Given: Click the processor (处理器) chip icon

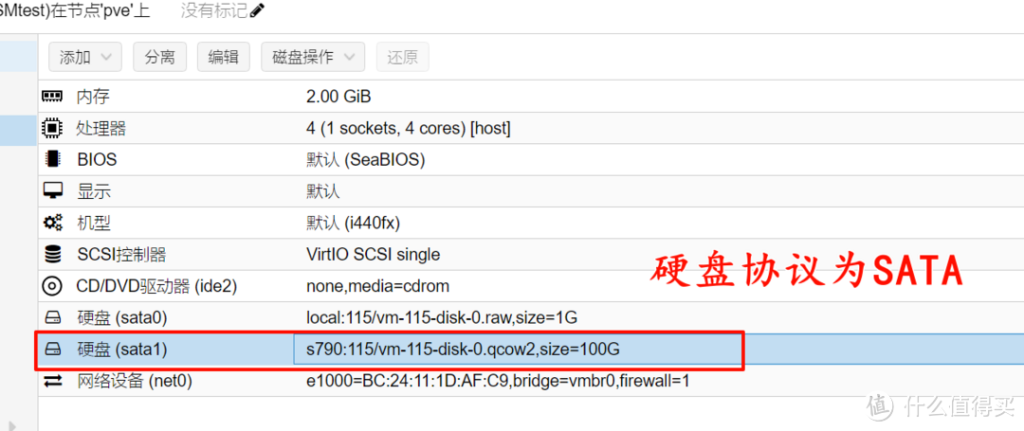Looking at the screenshot, I should [52, 128].
